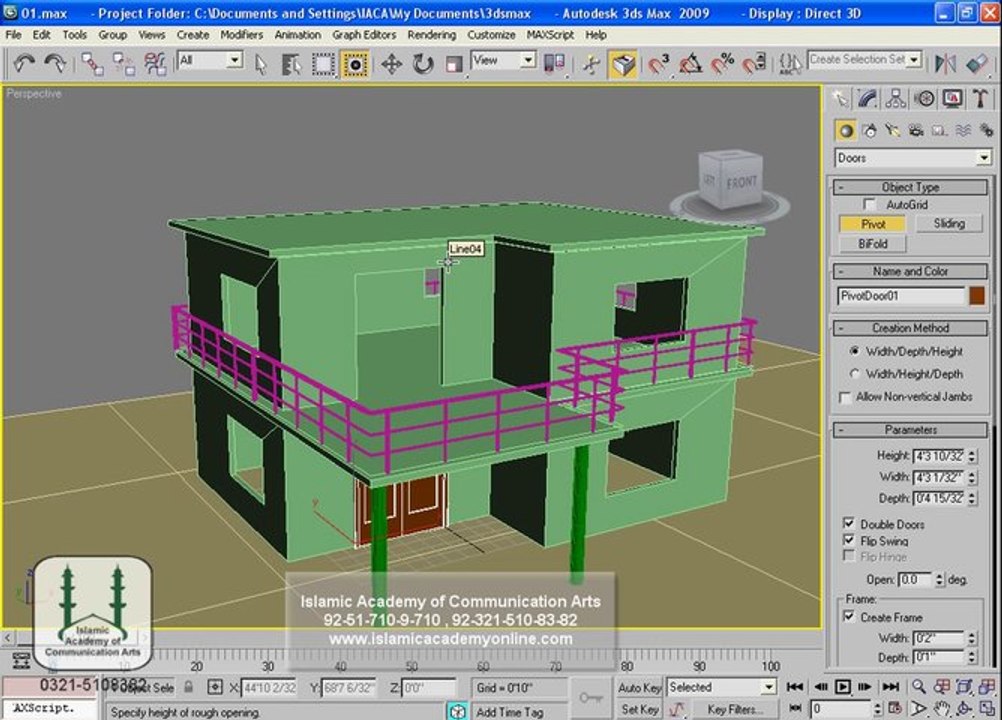Open the Rendering menu
Image resolution: width=1002 pixels, height=720 pixels.
point(431,34)
